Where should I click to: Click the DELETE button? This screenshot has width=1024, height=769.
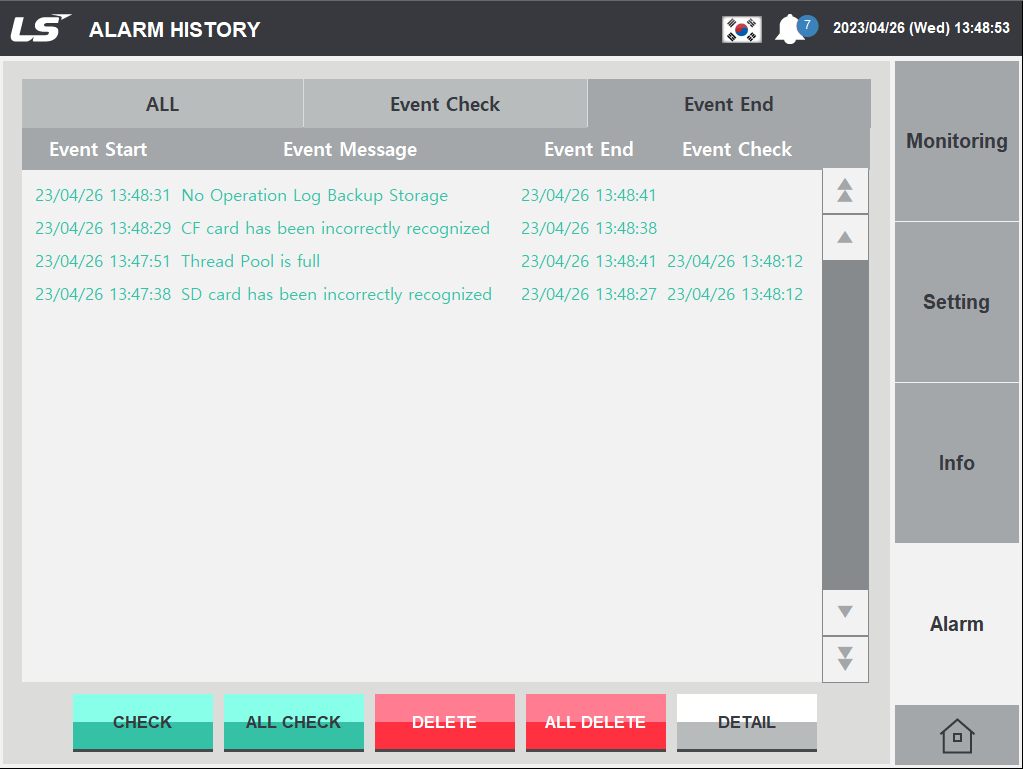tap(445, 722)
